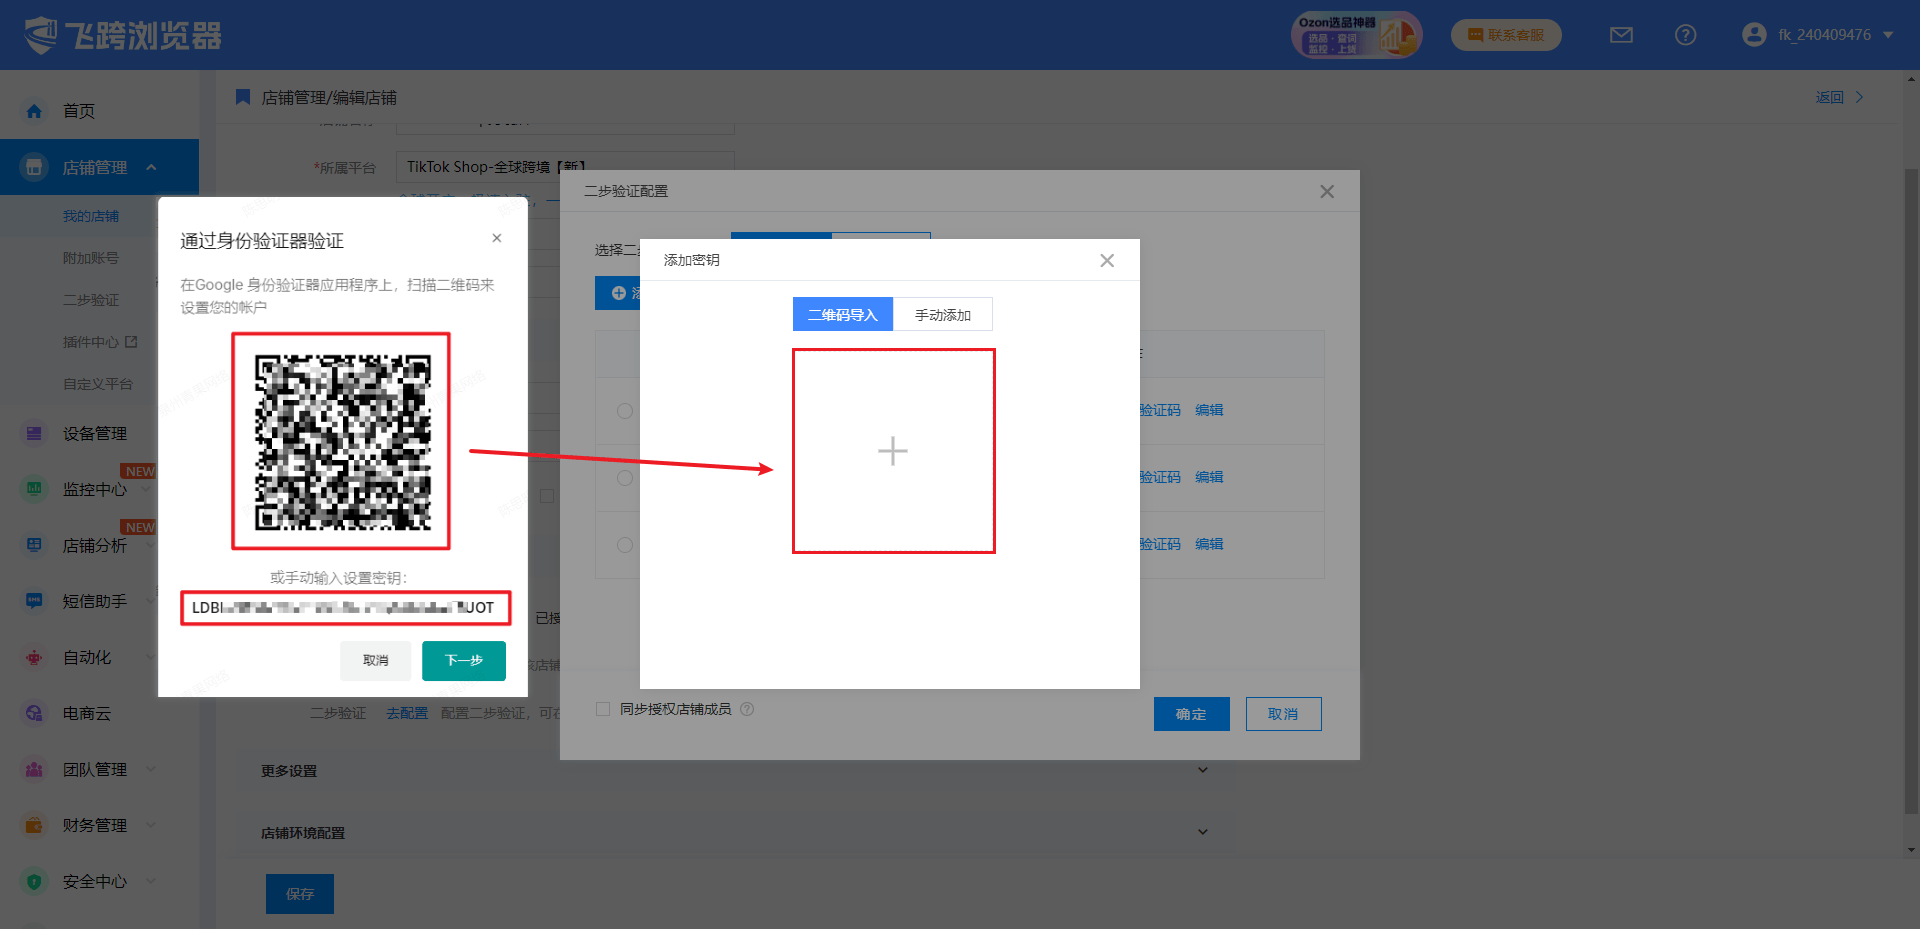Click 编辑 link in first row
This screenshot has width=1920, height=929.
pos(1209,410)
